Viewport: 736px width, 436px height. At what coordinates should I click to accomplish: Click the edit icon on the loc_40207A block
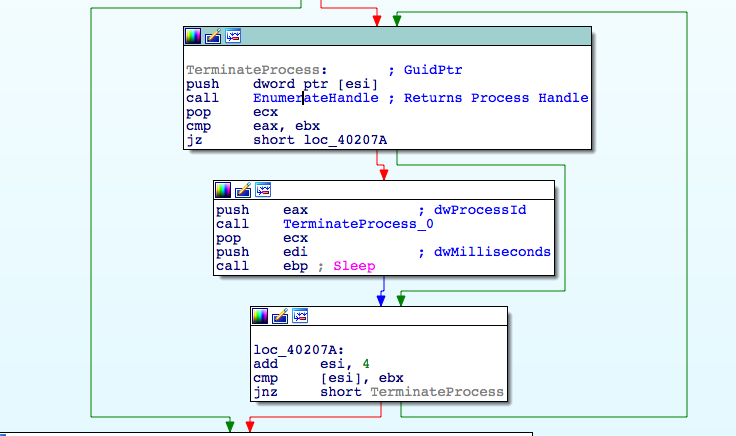tap(279, 316)
